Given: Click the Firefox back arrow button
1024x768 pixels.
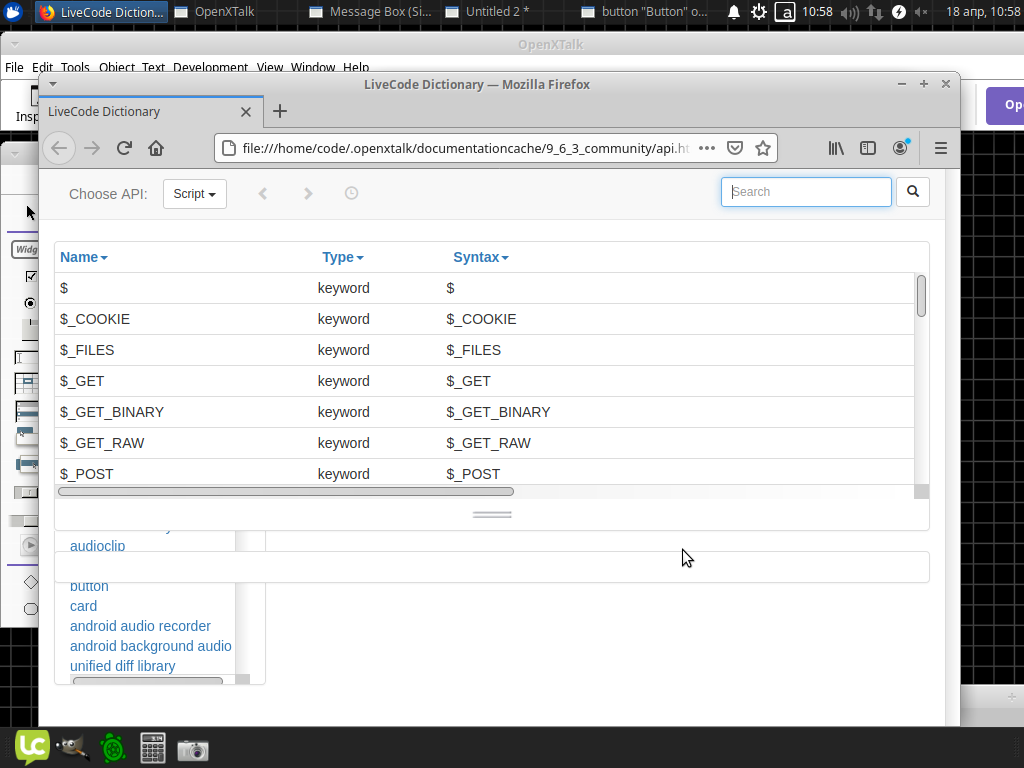Looking at the screenshot, I should (59, 148).
